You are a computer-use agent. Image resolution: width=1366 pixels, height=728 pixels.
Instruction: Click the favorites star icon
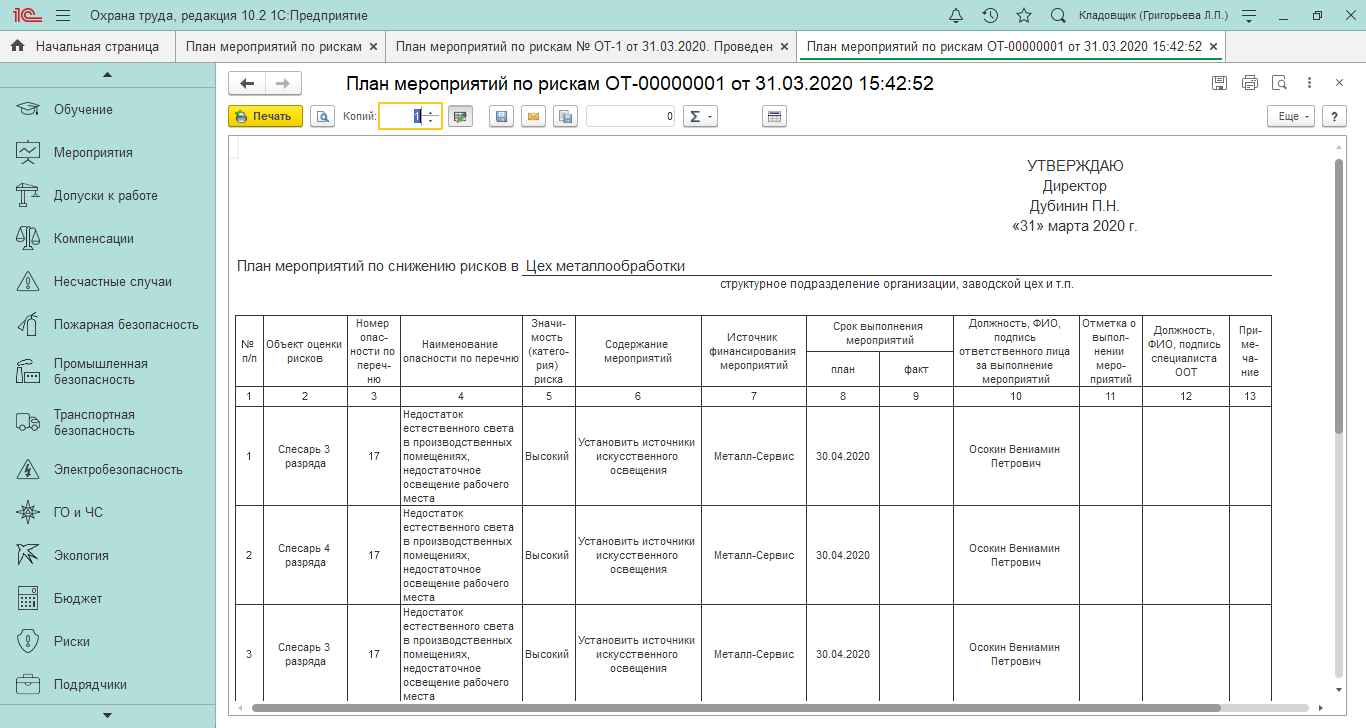[1024, 16]
